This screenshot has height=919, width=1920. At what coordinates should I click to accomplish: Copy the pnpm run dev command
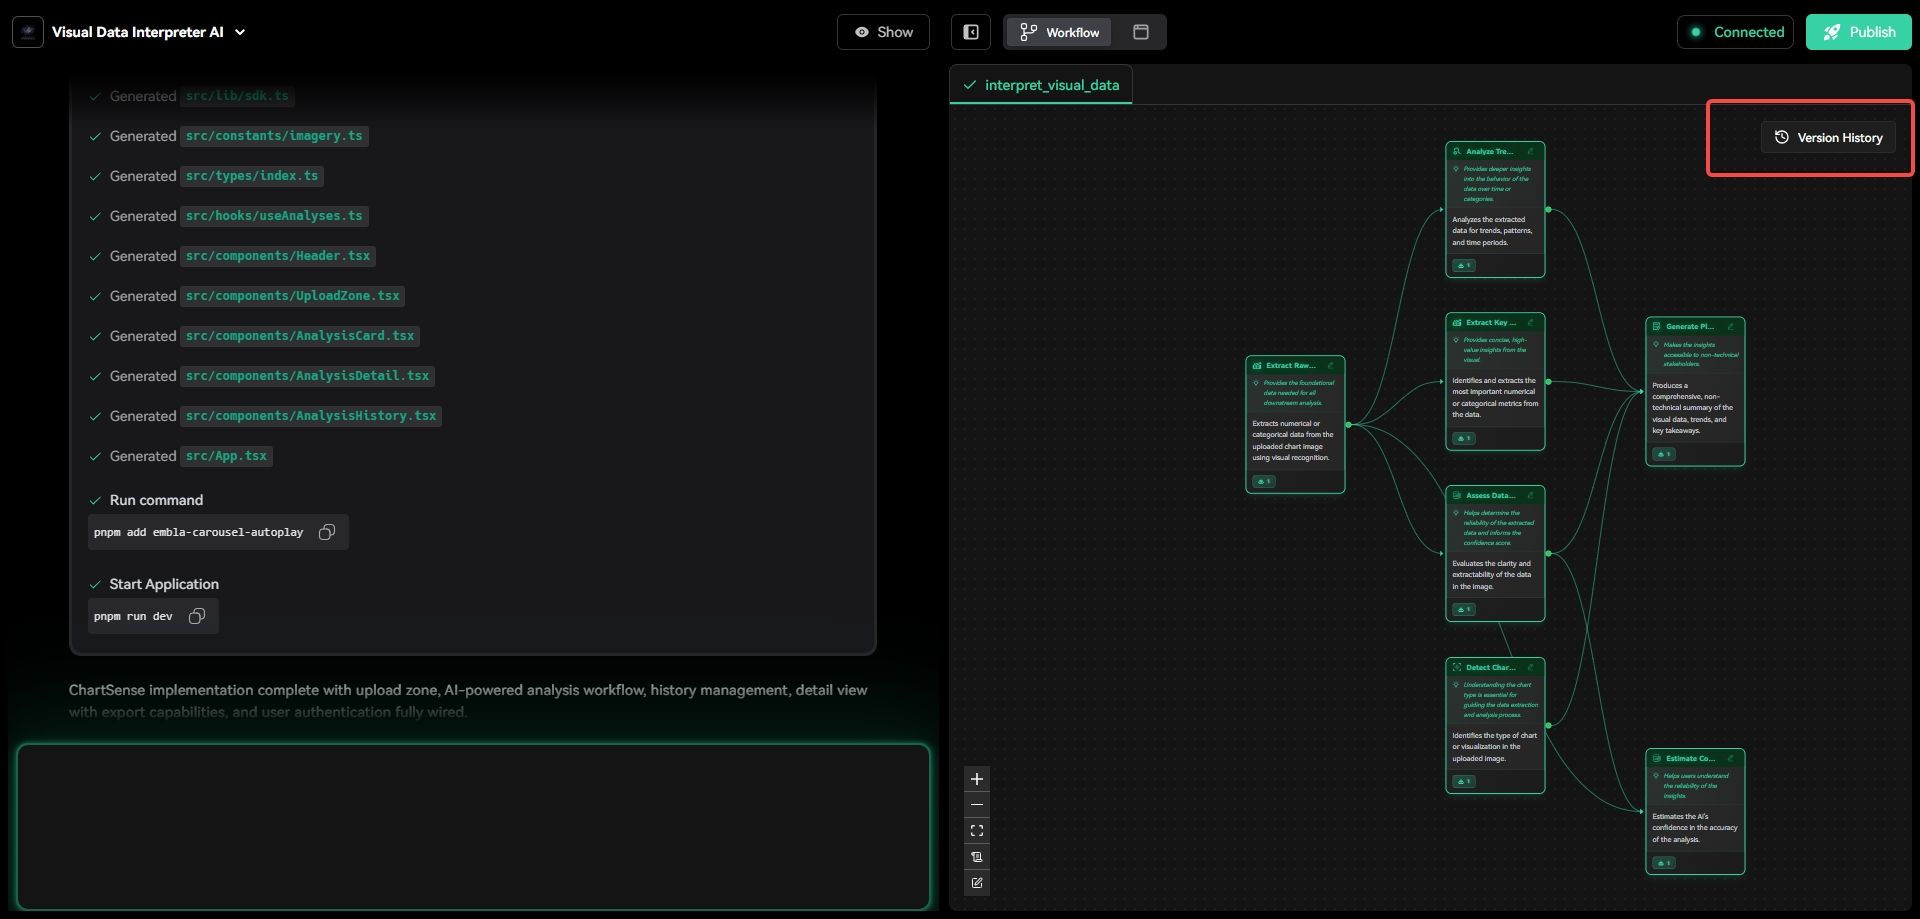(197, 616)
